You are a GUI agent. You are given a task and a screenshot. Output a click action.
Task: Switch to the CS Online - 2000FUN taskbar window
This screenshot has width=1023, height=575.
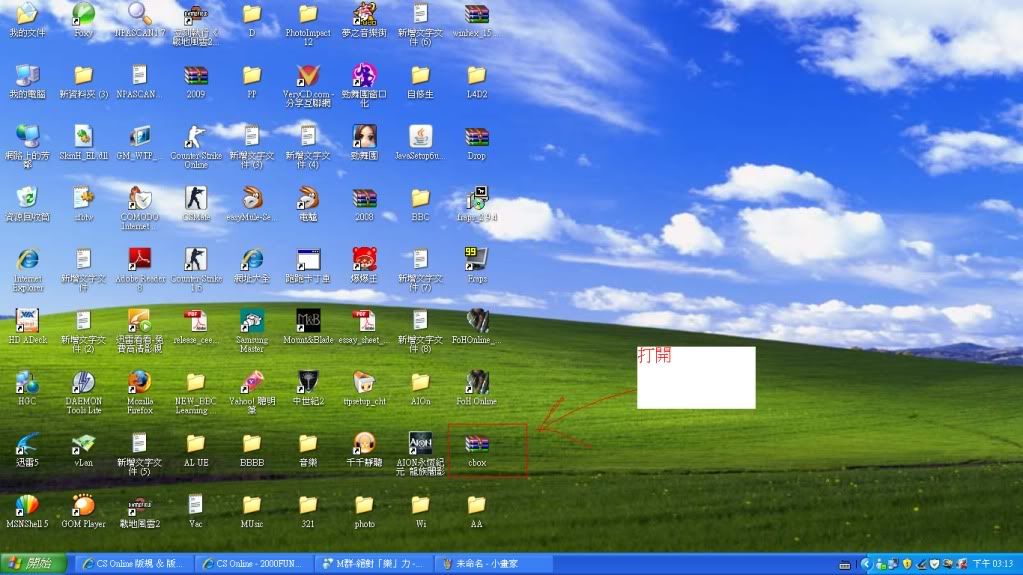tap(251, 564)
